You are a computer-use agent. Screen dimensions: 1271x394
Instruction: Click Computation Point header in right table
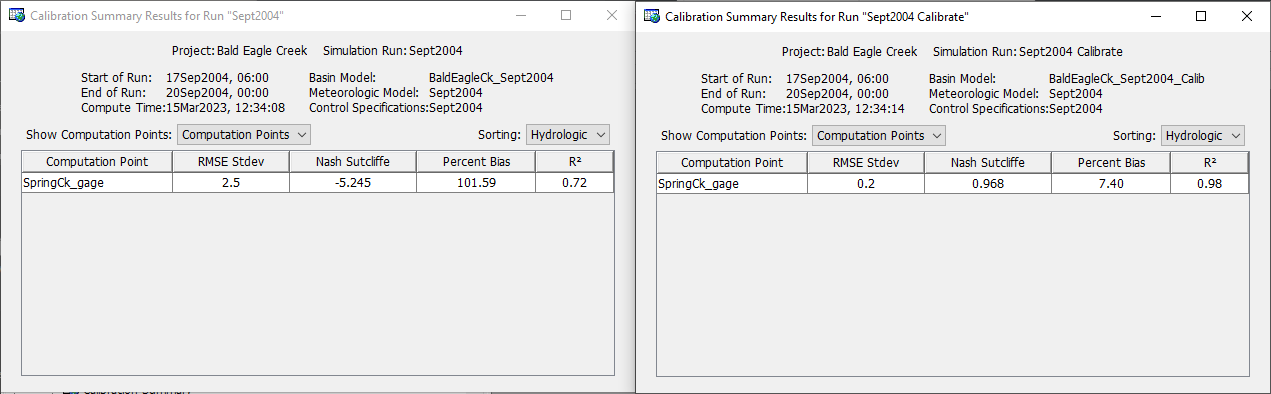coord(732,163)
